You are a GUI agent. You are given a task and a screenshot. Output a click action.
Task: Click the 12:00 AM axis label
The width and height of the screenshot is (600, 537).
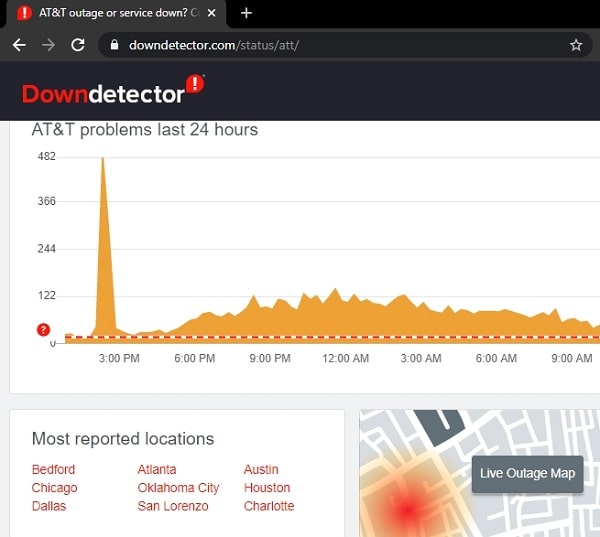(346, 358)
